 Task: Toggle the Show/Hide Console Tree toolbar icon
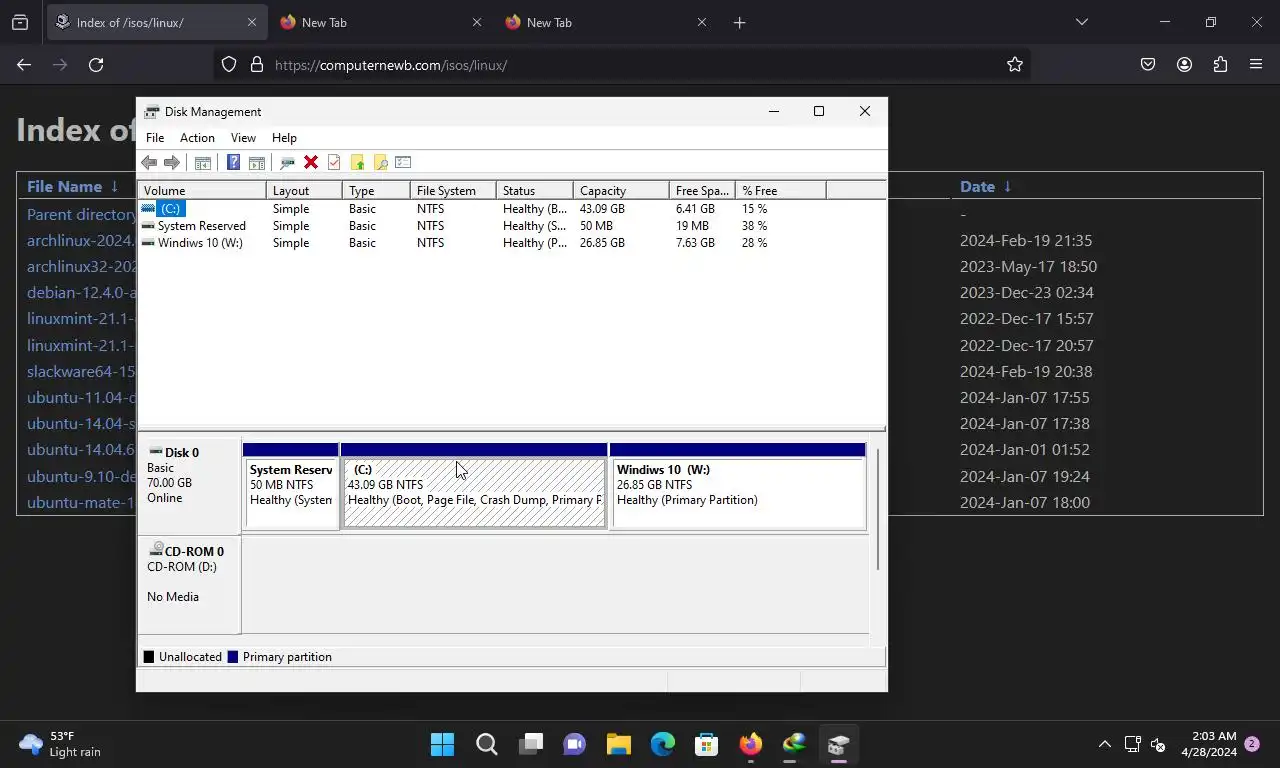click(203, 163)
